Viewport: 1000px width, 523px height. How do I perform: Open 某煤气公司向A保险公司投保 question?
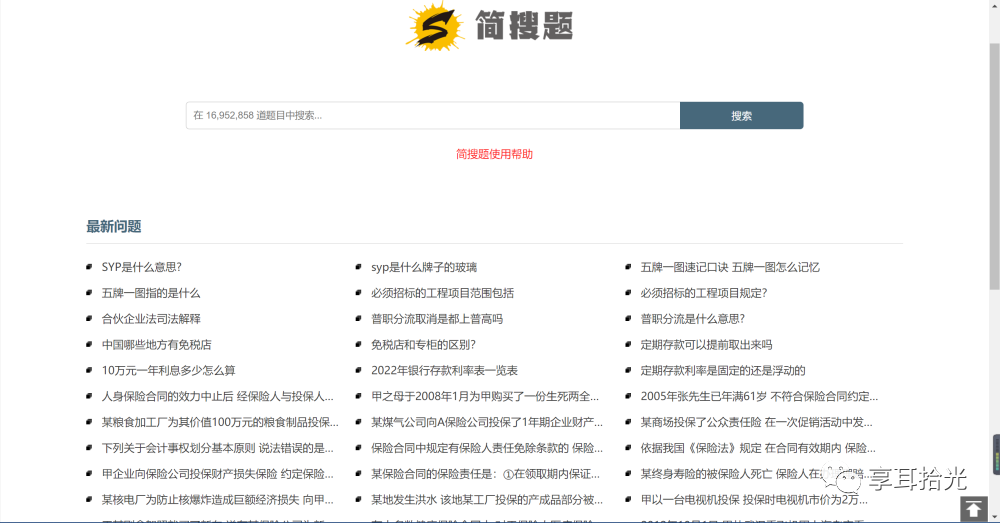tap(487, 422)
